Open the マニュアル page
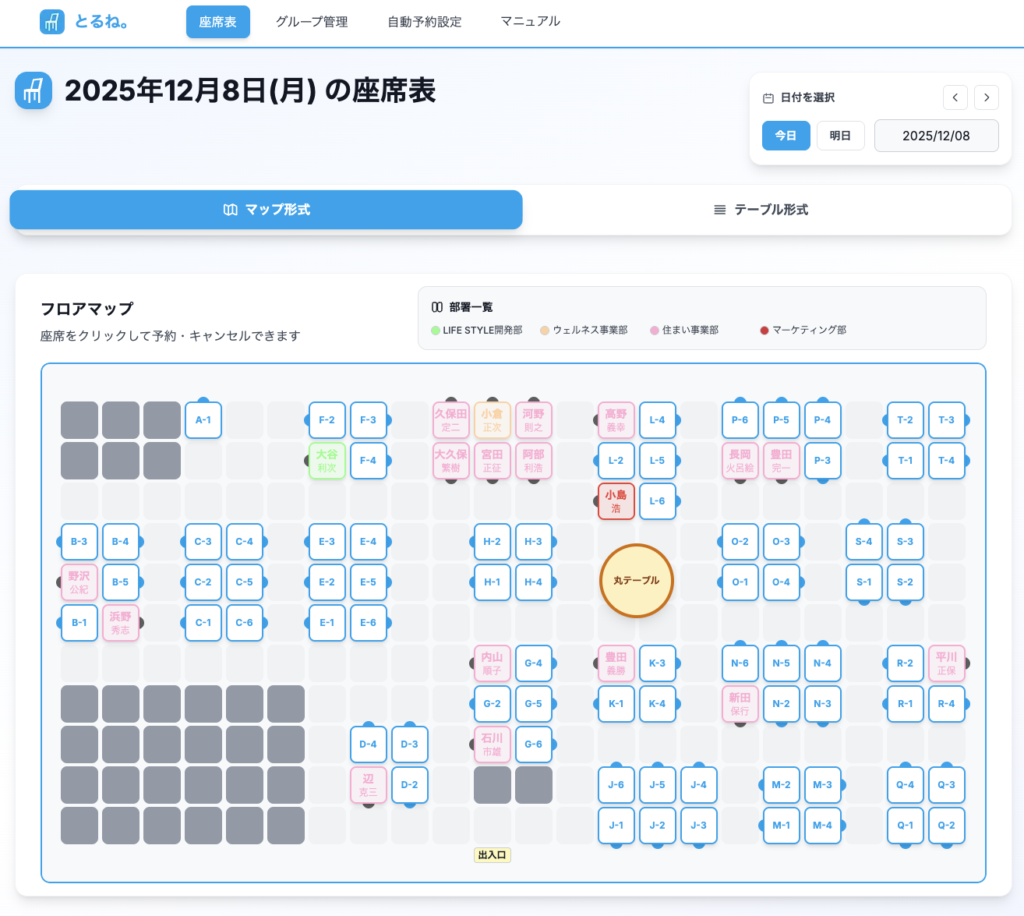The width and height of the screenshot is (1024, 916). pyautogui.click(x=530, y=22)
